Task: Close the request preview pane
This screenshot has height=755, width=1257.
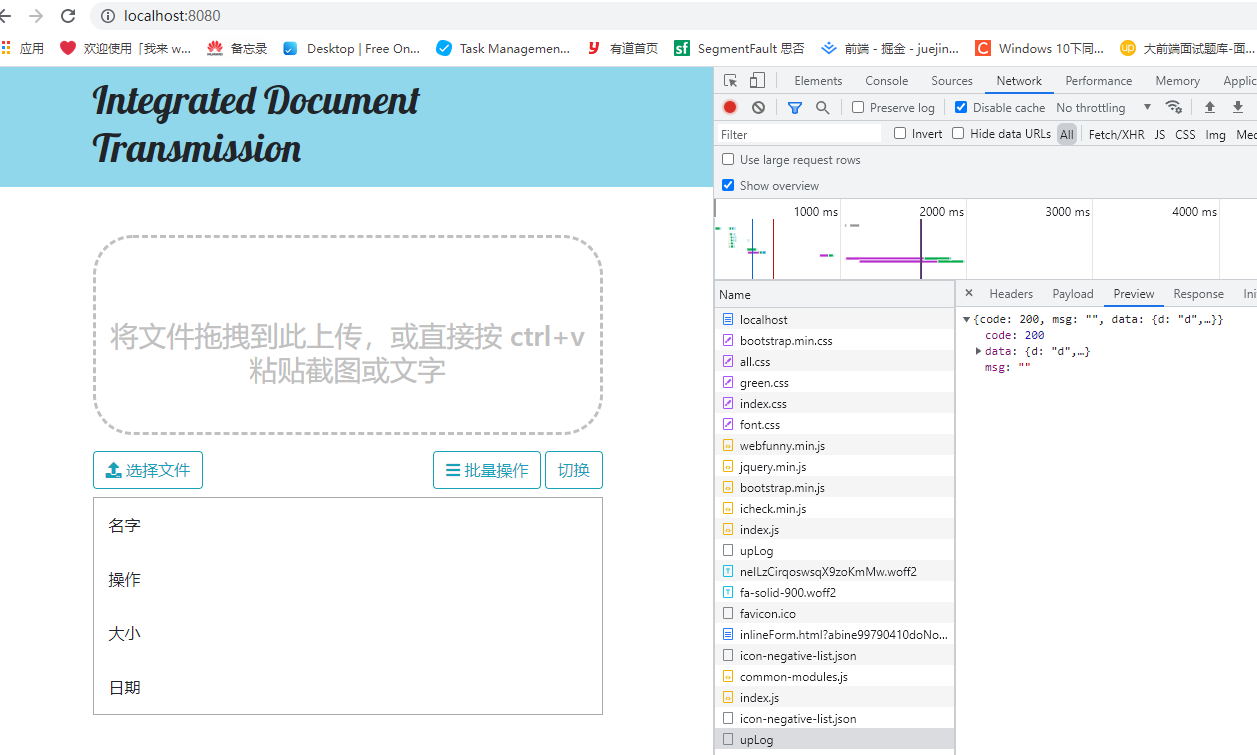Action: [968, 293]
